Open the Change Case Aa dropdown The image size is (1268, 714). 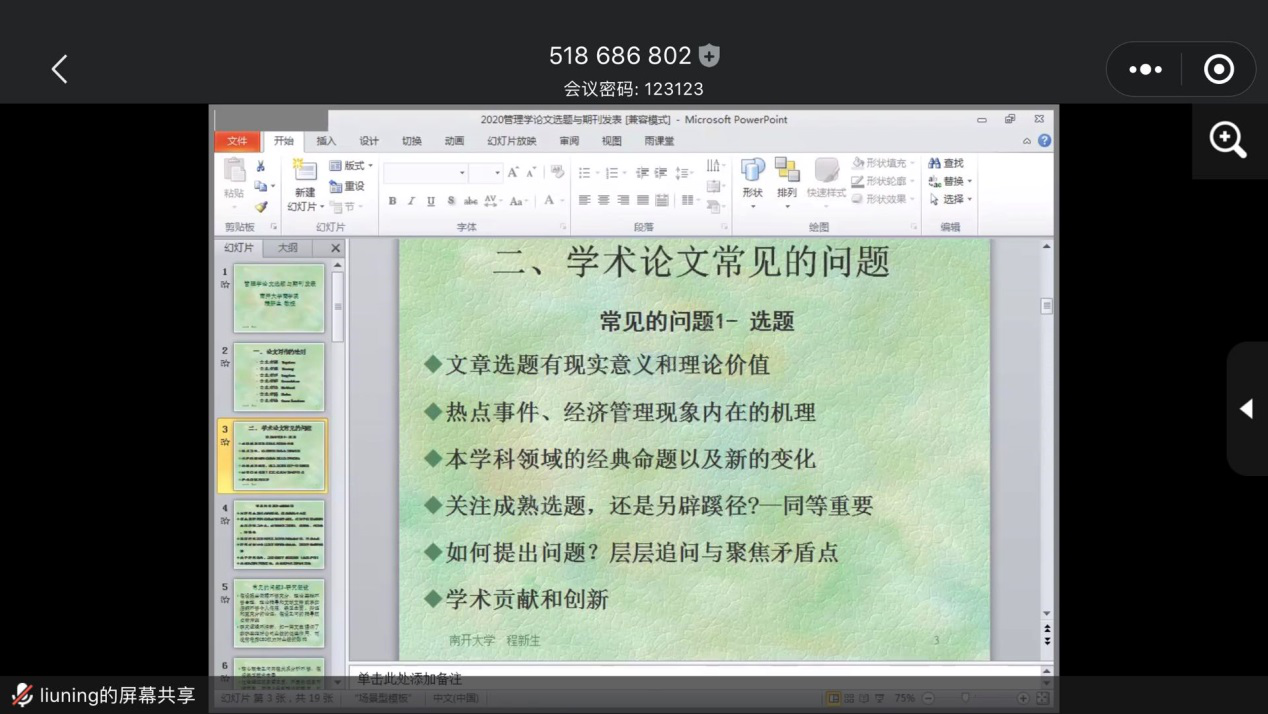tap(518, 201)
